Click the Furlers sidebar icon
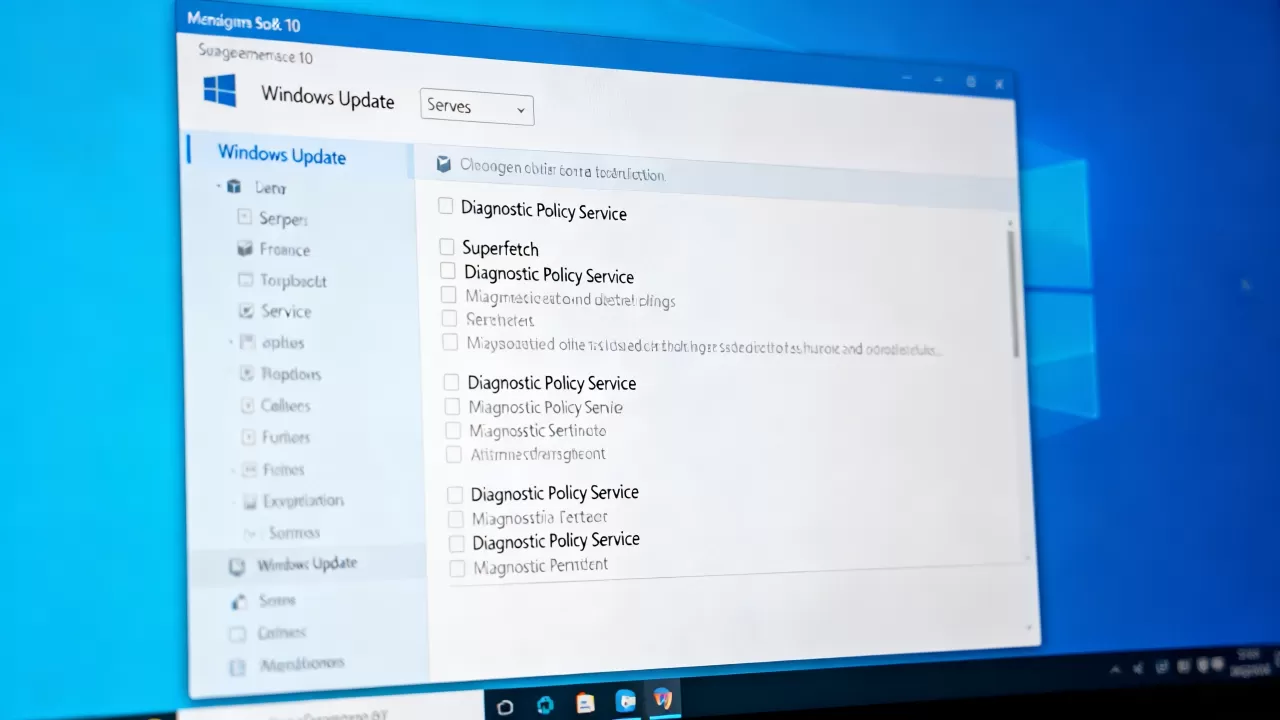Viewport: 1280px width, 720px height. click(x=249, y=437)
